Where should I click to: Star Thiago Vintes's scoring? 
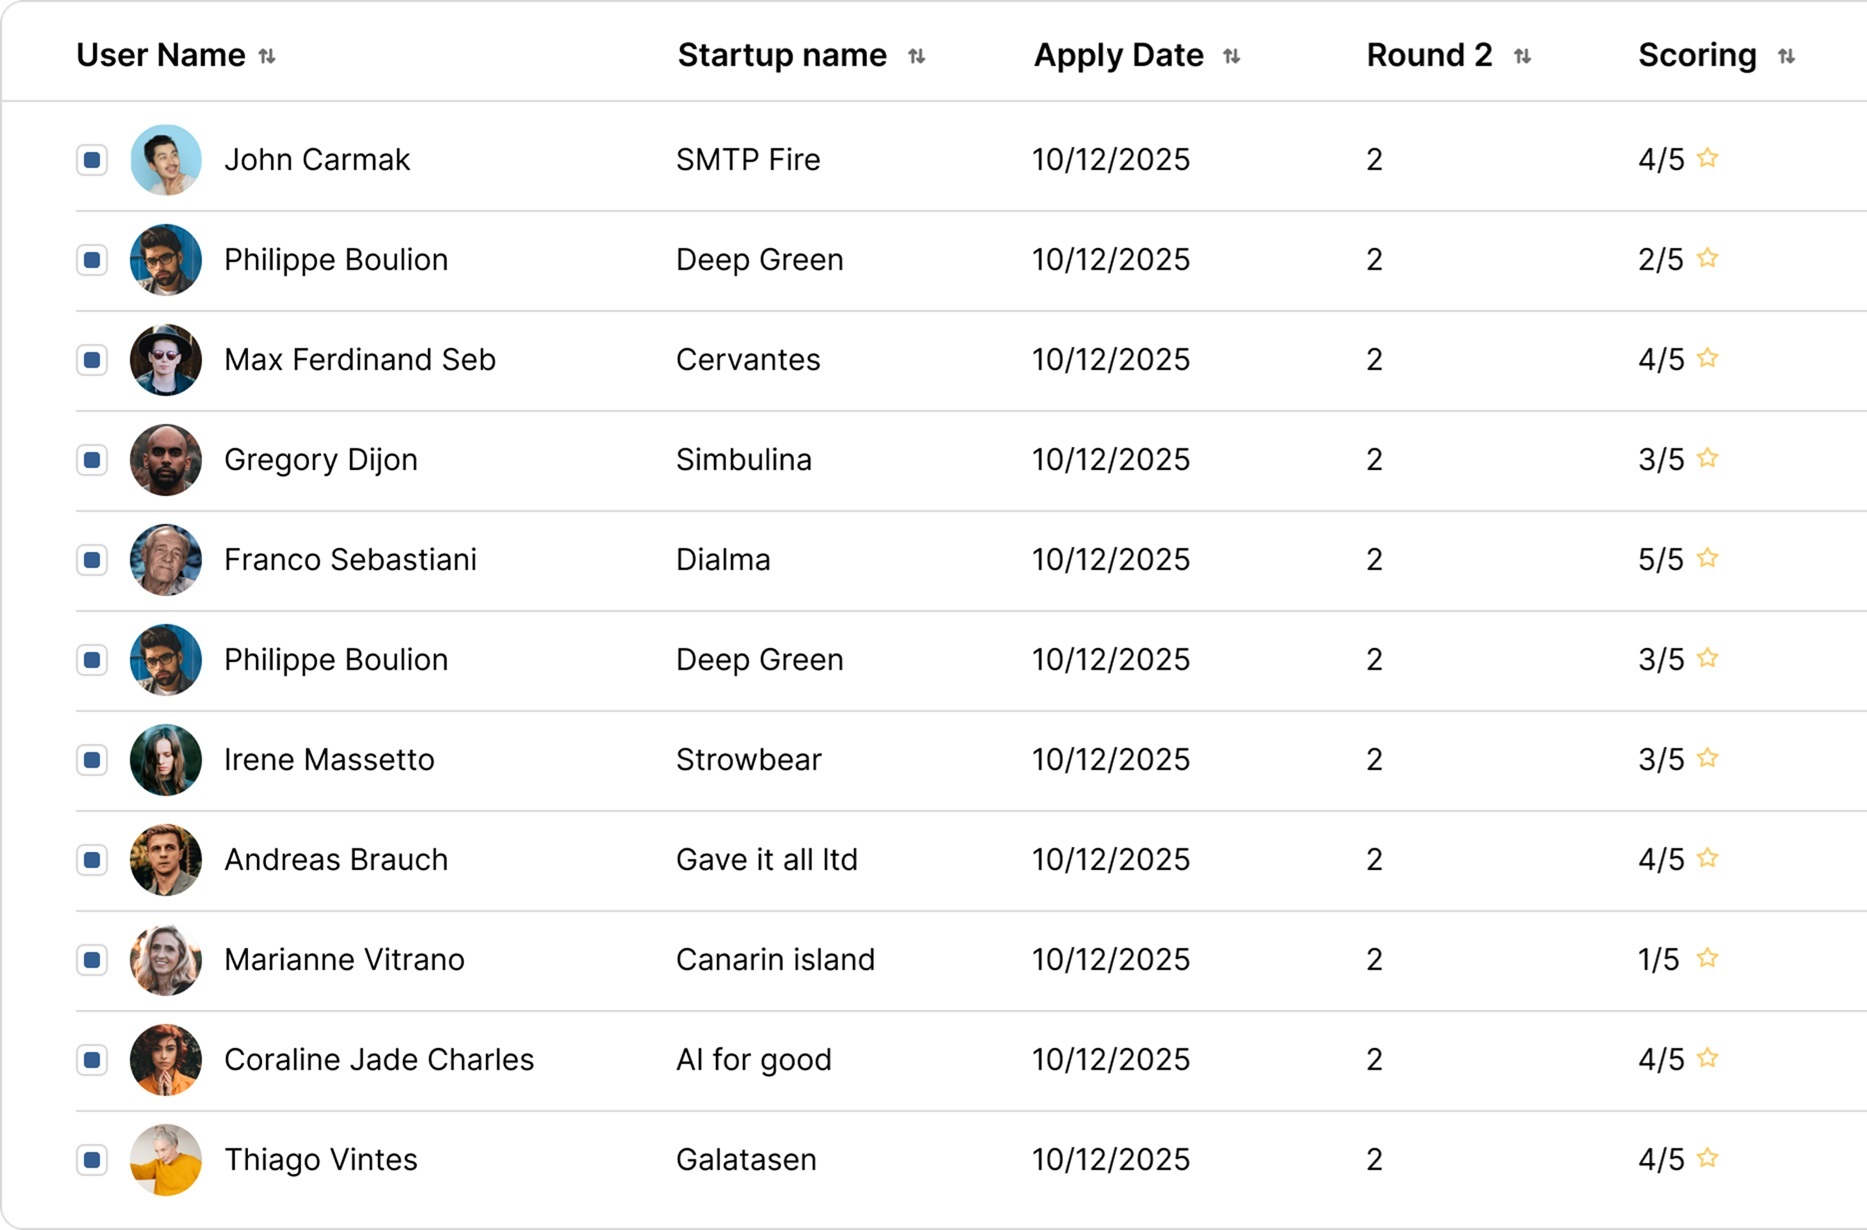pos(1708,1158)
